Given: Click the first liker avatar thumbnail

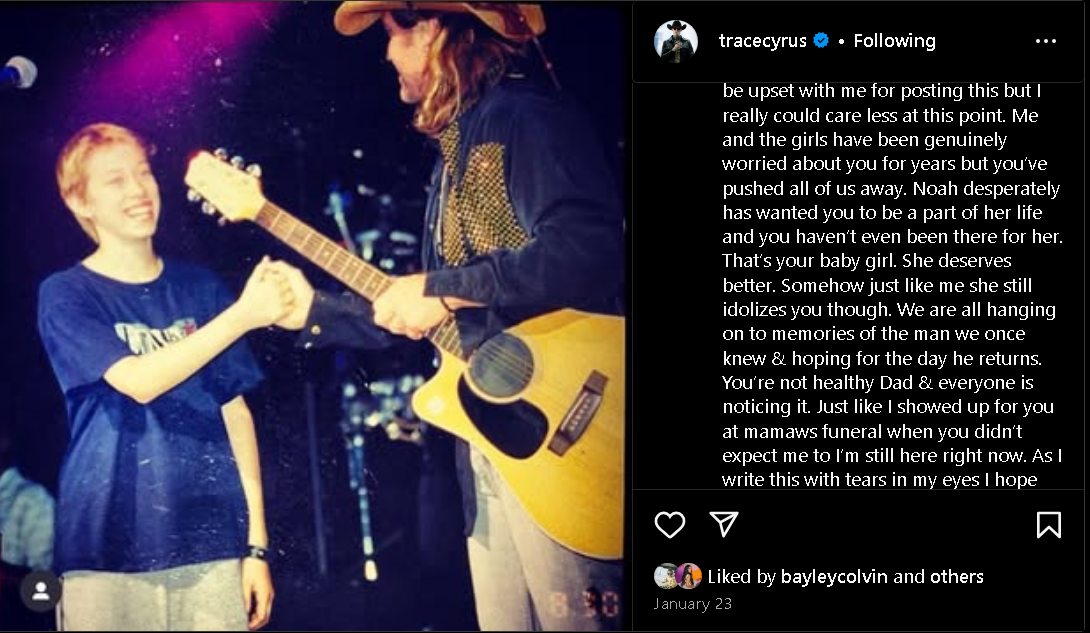Looking at the screenshot, I should [665, 576].
